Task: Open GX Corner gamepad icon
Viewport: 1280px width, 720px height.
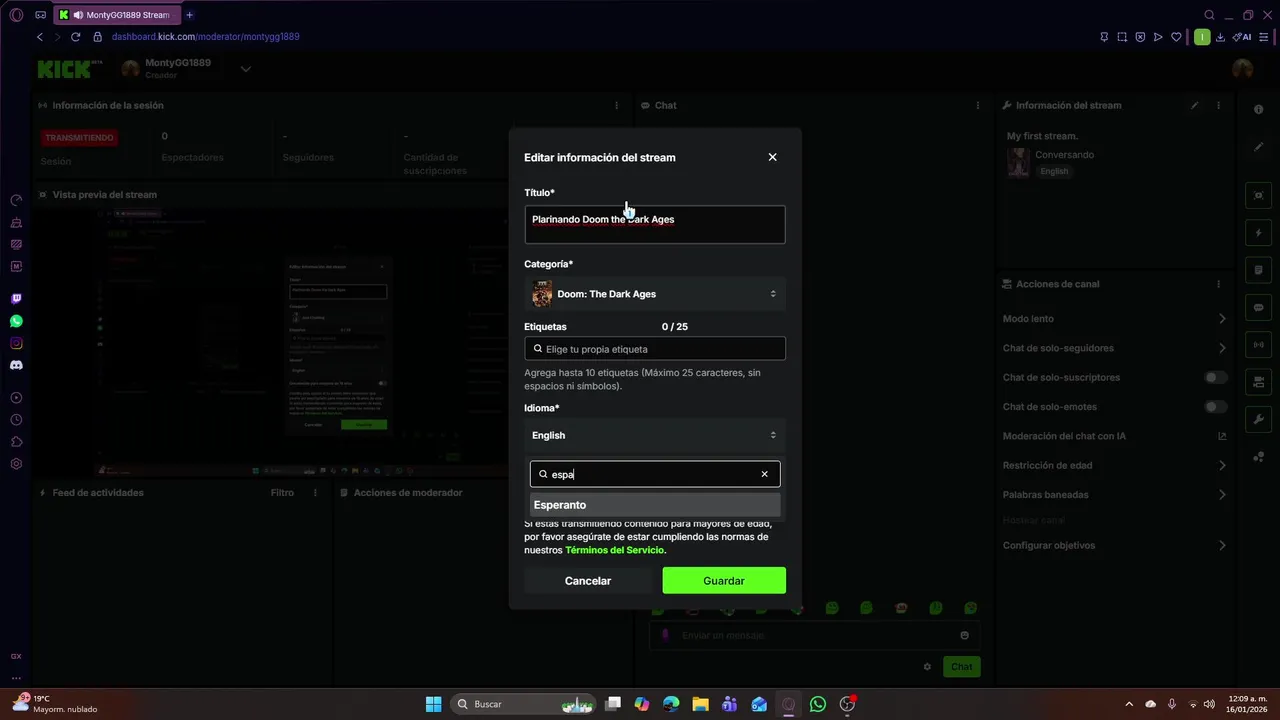Action: (x=40, y=15)
